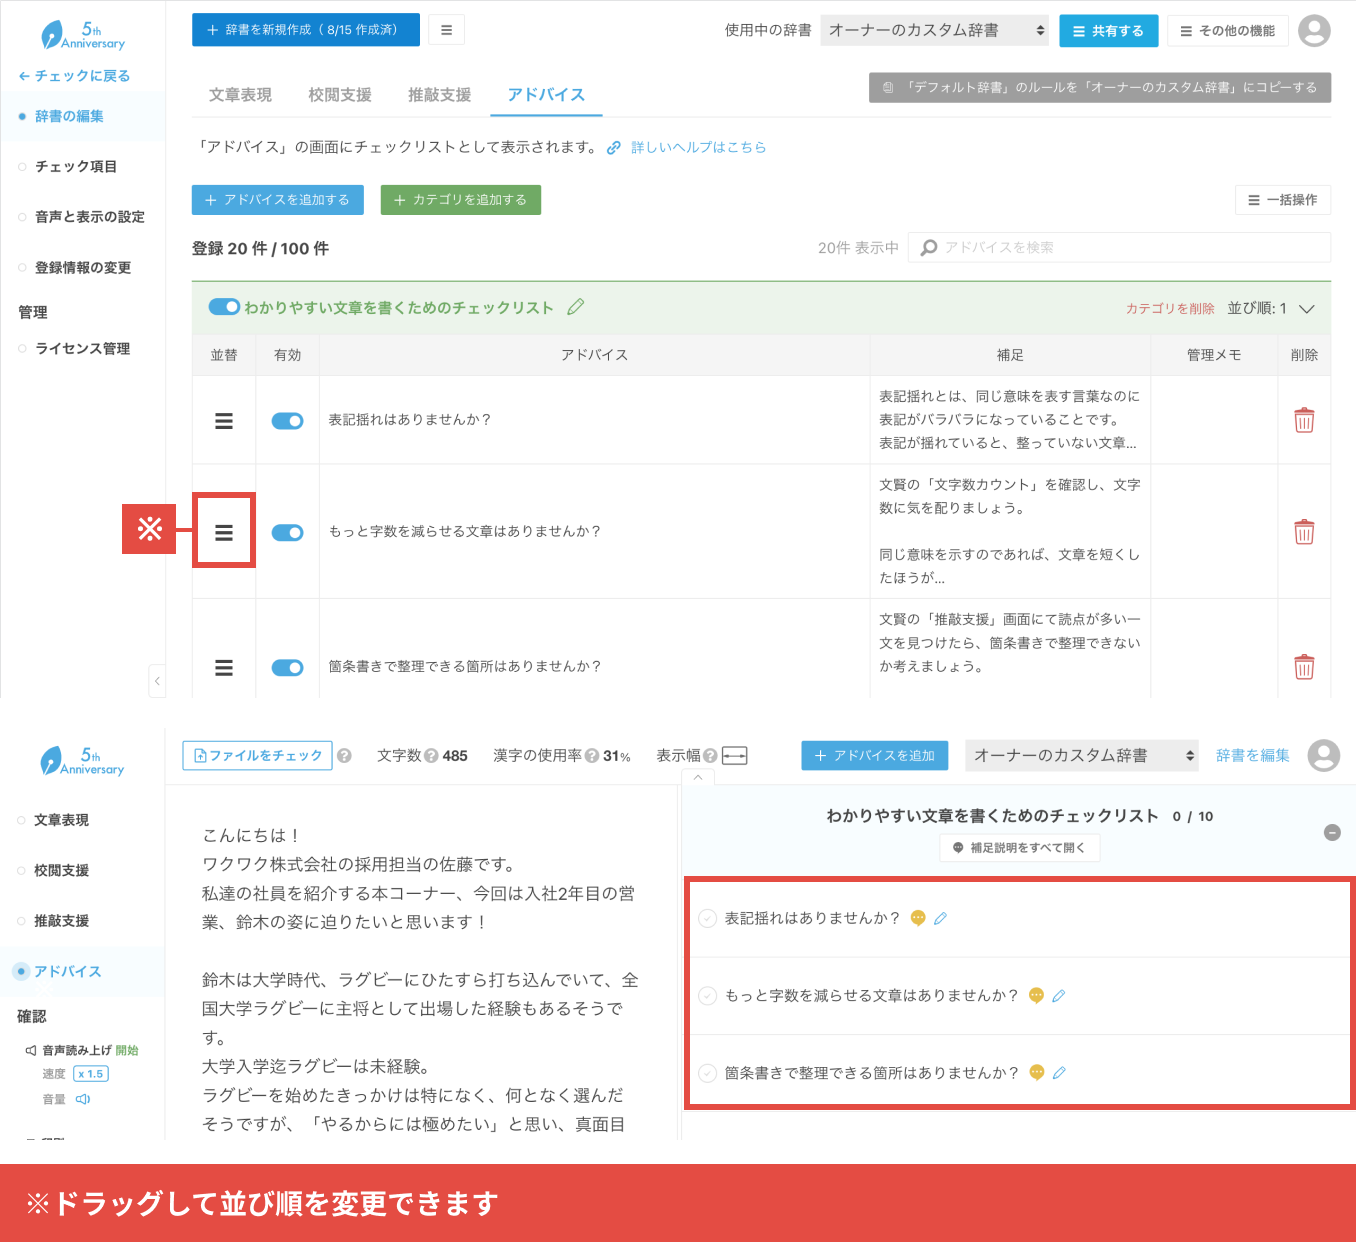Toggle the category わかりやすい文章 enable switch

(x=224, y=307)
